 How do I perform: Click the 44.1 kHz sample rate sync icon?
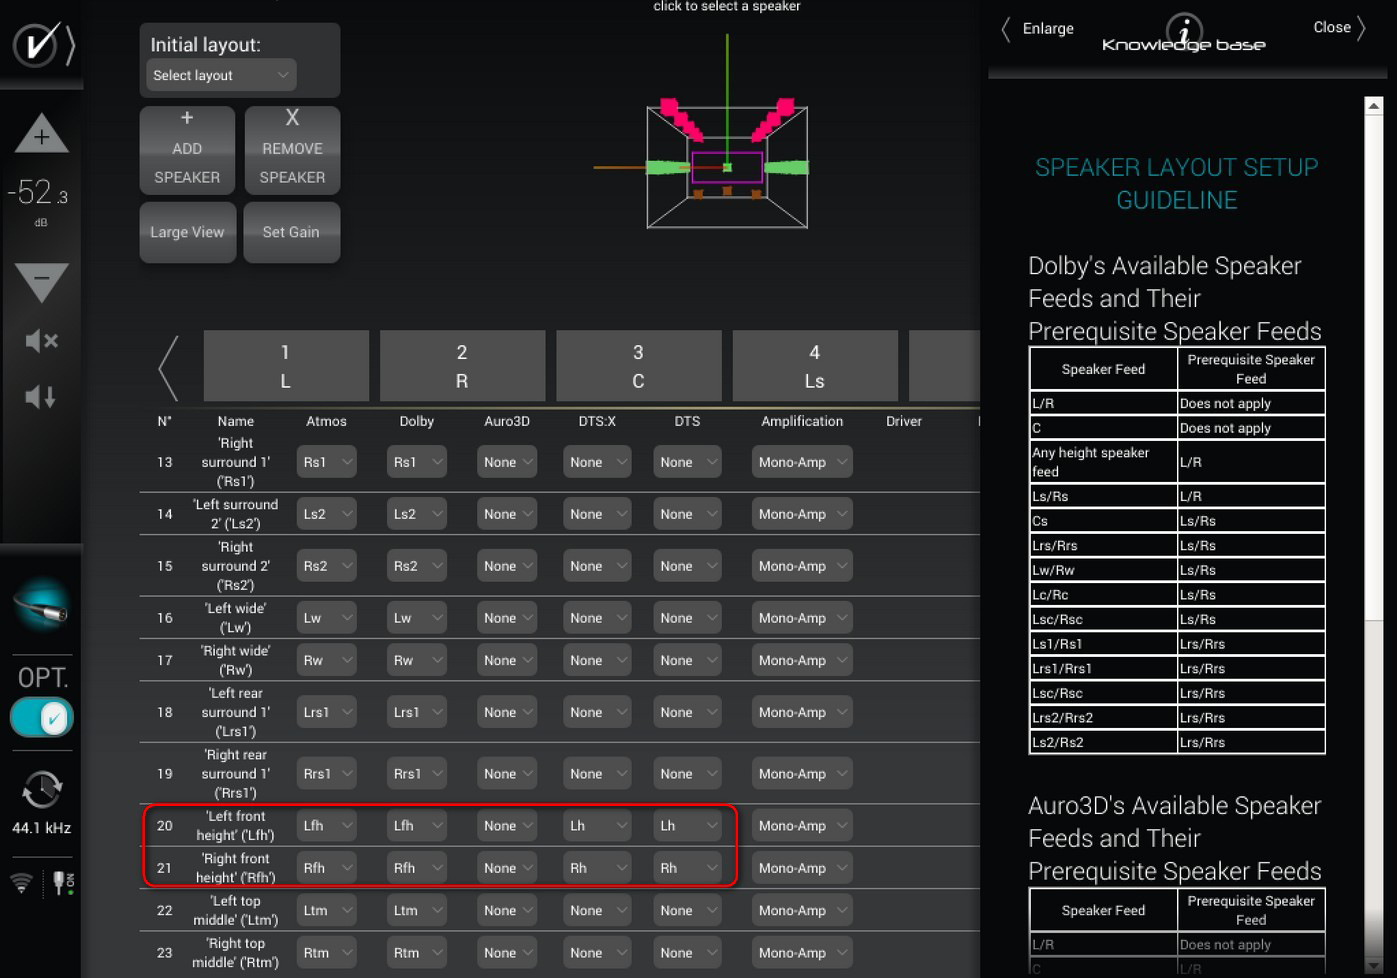coord(41,790)
